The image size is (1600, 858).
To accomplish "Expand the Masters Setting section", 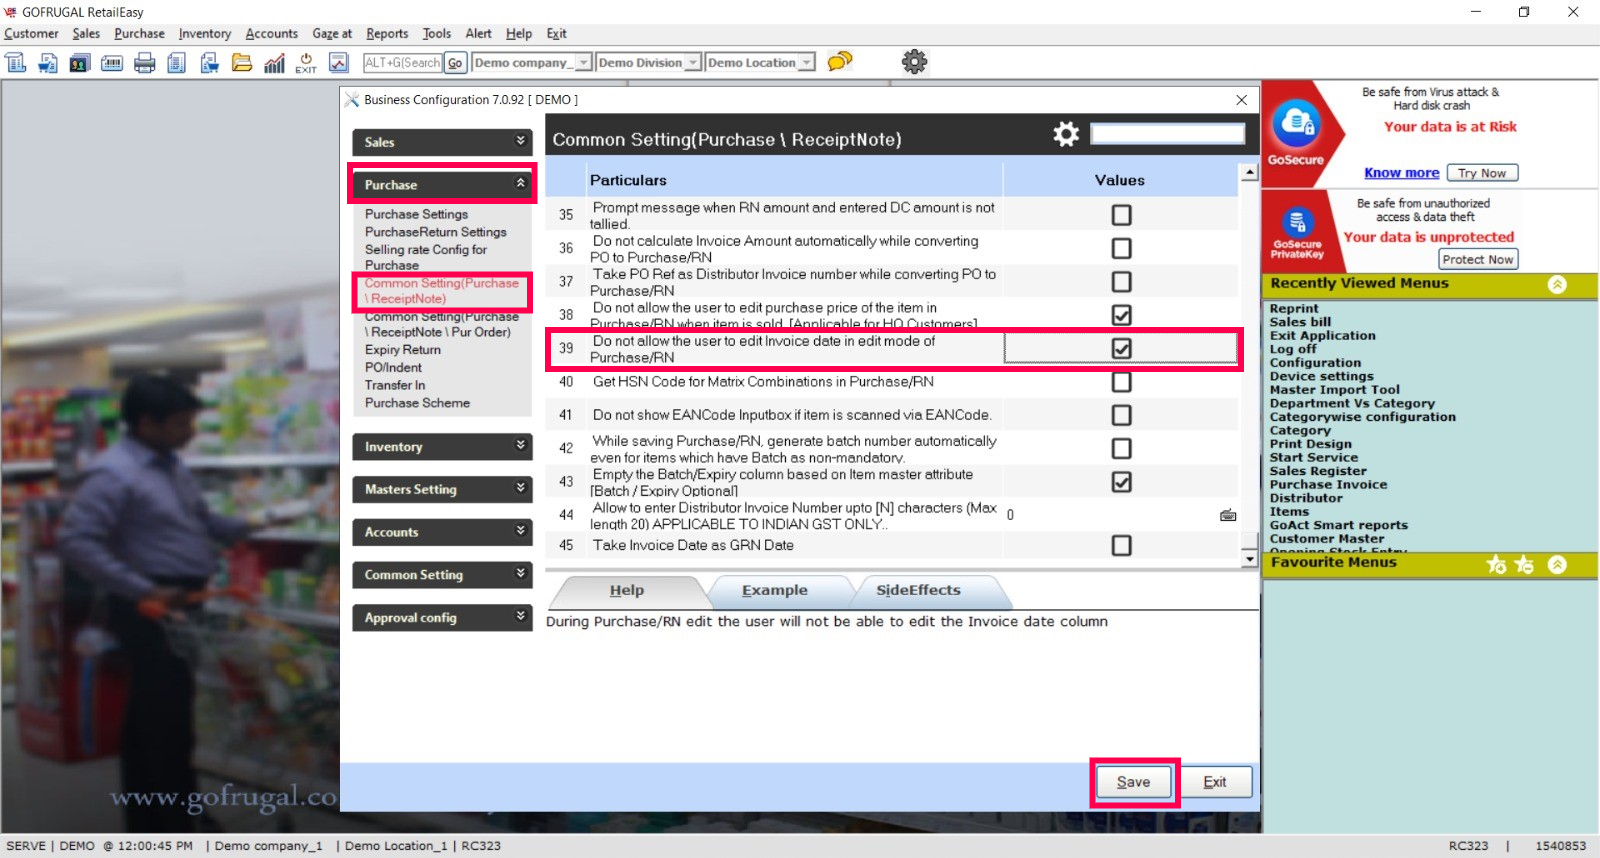I will [442, 489].
